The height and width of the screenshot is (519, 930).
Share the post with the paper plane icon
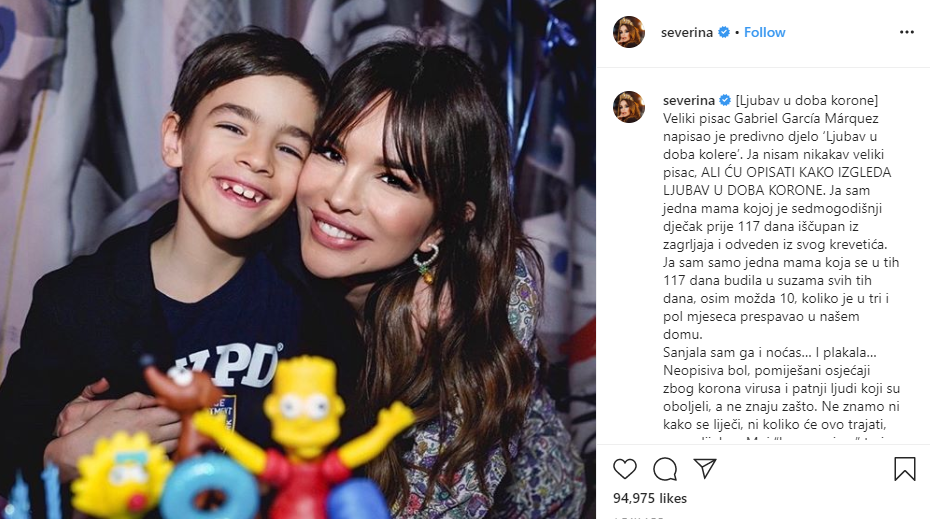[x=705, y=468]
